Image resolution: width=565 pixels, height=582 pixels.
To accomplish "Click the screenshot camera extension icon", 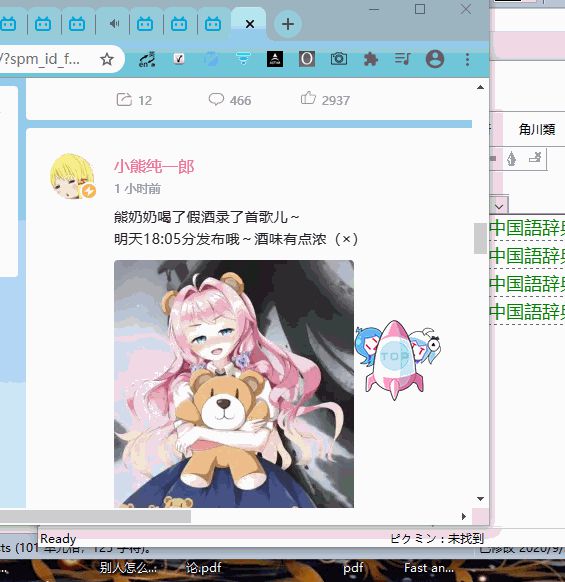I will click(x=339, y=59).
